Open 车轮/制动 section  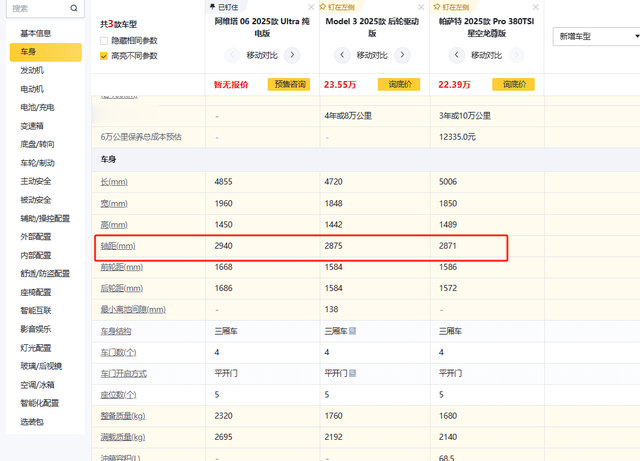[37, 163]
